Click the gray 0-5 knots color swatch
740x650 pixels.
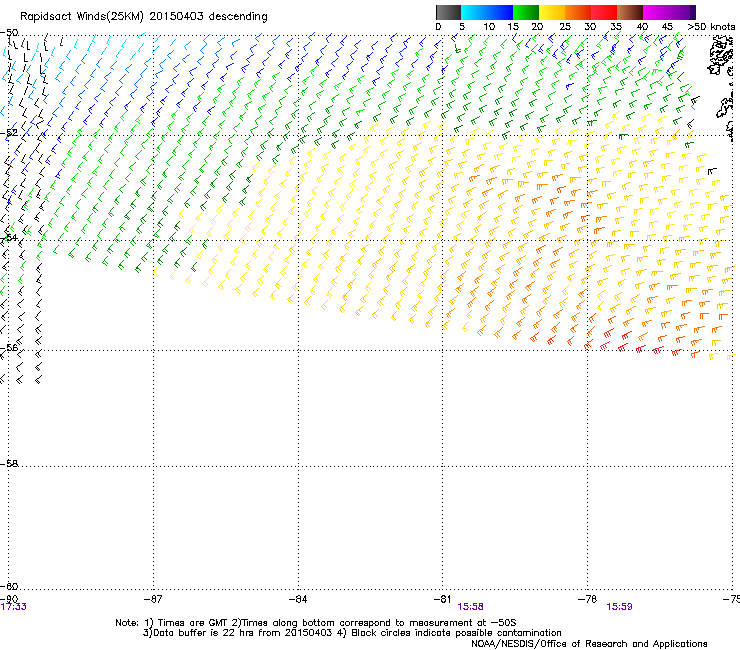click(448, 12)
